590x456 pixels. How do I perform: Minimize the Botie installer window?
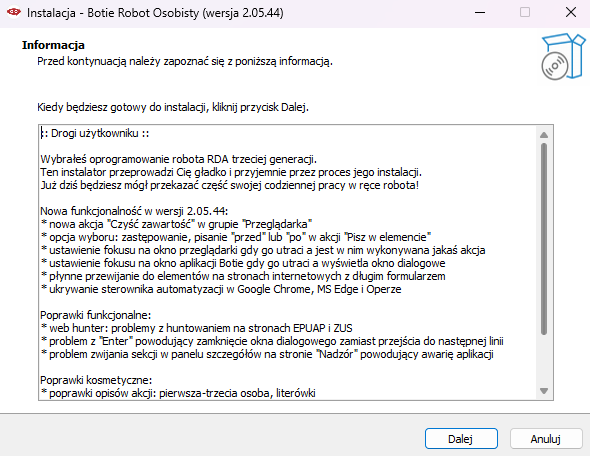480,12
